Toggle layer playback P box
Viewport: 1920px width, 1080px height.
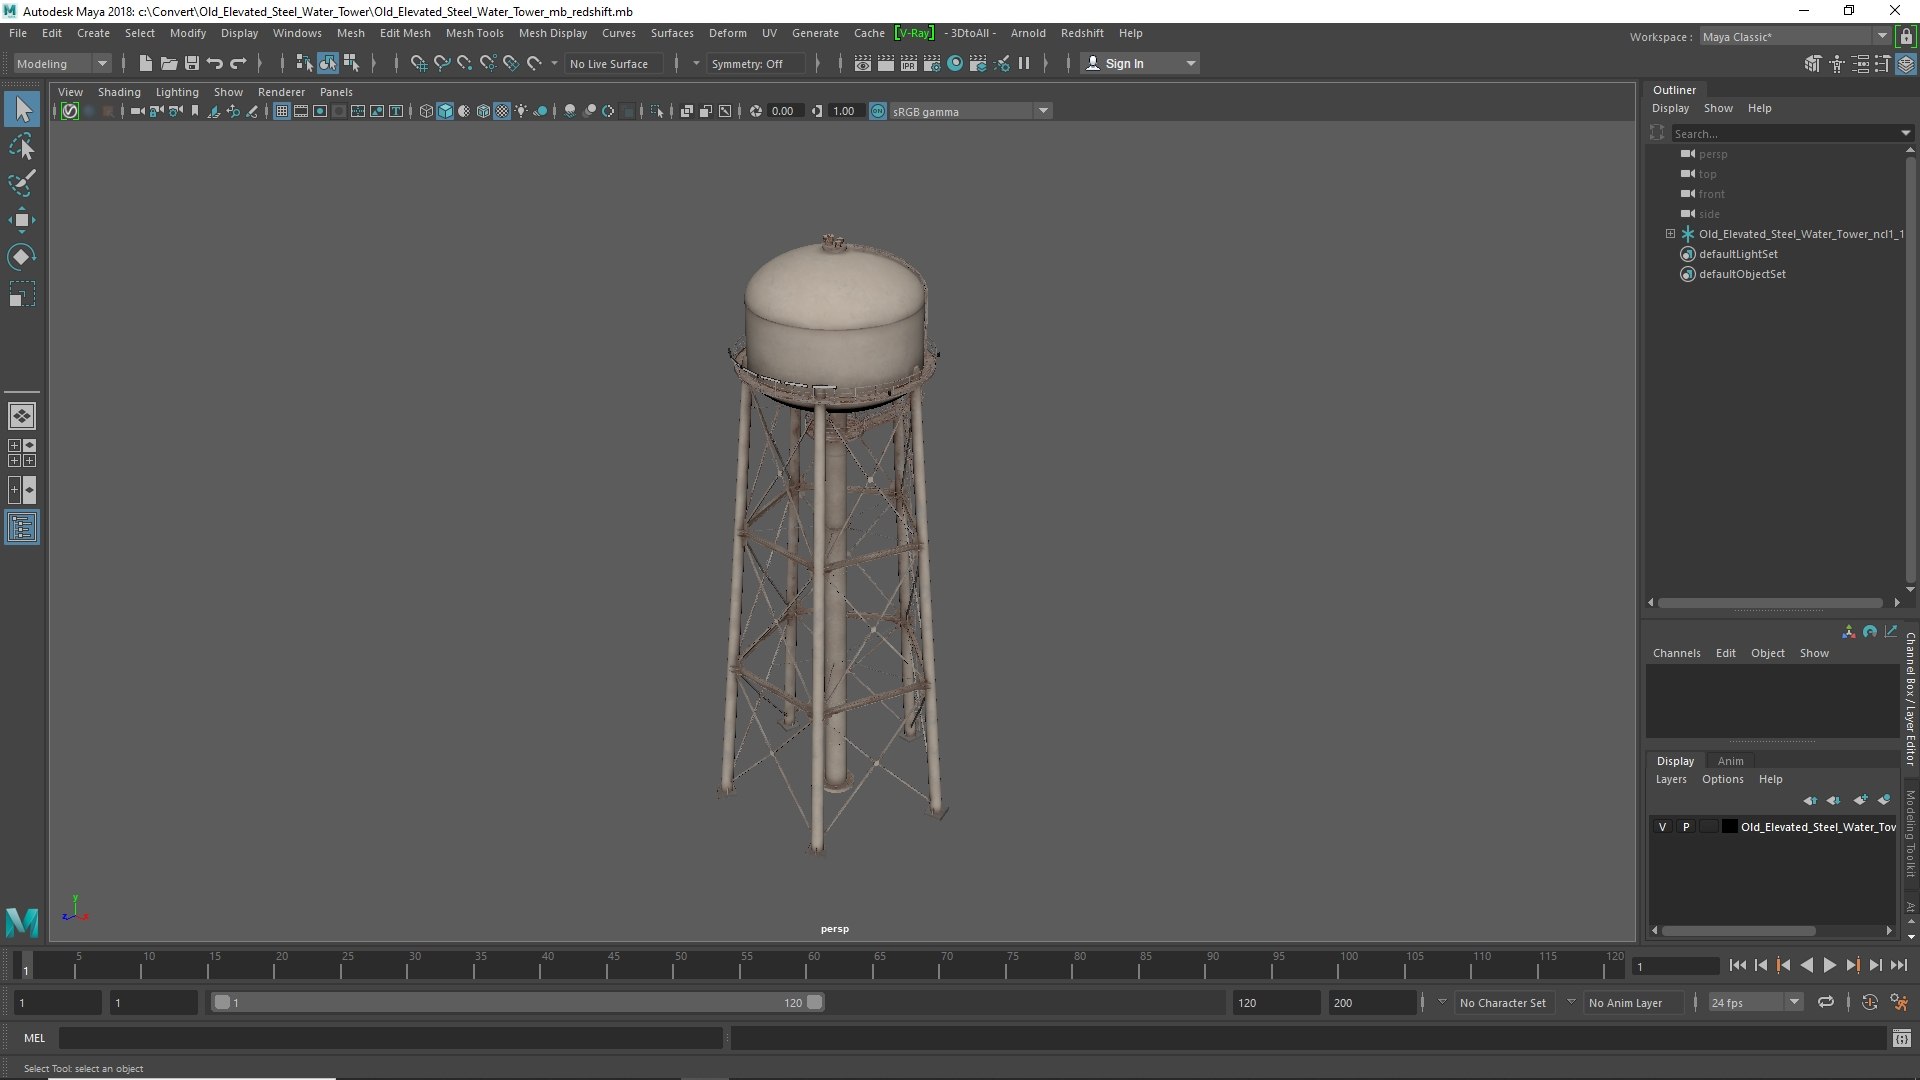pyautogui.click(x=1686, y=827)
